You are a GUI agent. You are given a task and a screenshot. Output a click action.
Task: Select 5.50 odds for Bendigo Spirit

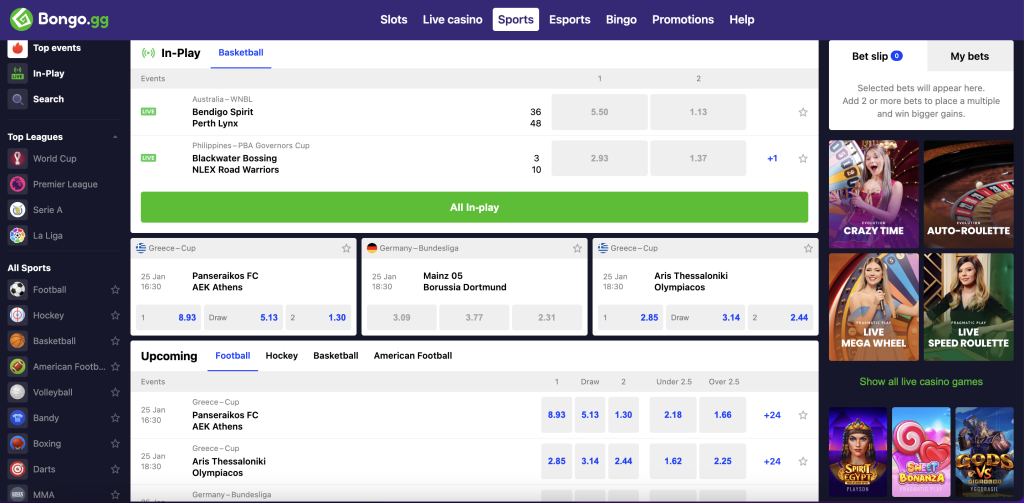(600, 112)
